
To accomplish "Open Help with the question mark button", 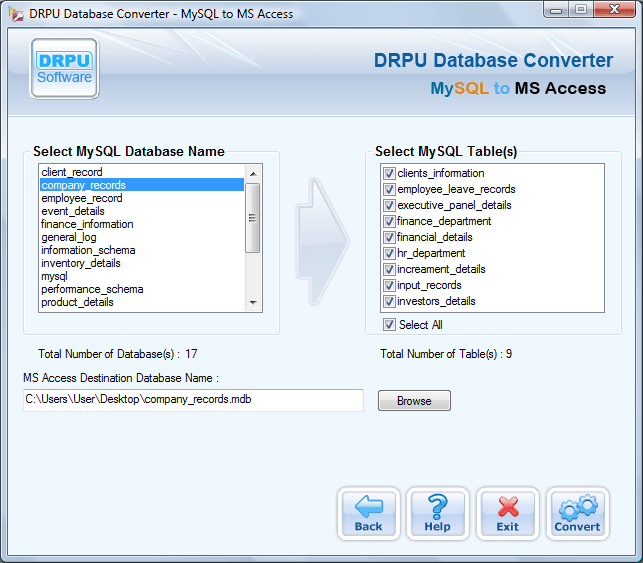I will pyautogui.click(x=438, y=513).
